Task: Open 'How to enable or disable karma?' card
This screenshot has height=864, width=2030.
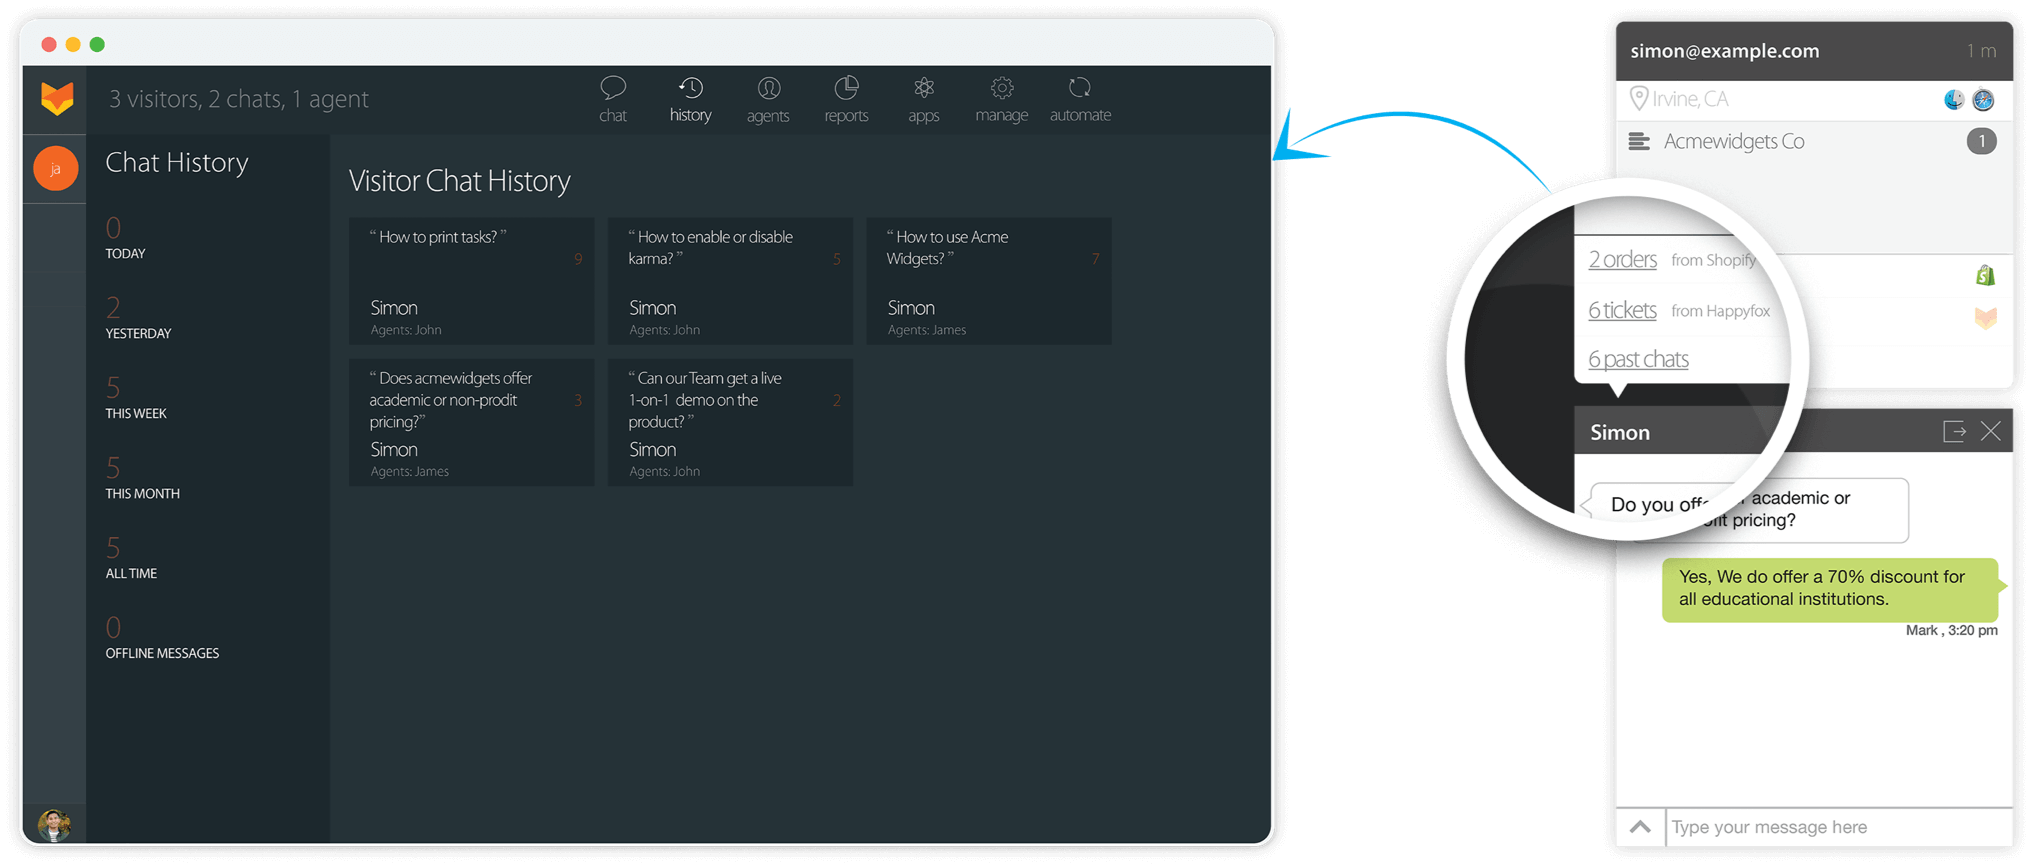Action: pyautogui.click(x=730, y=281)
